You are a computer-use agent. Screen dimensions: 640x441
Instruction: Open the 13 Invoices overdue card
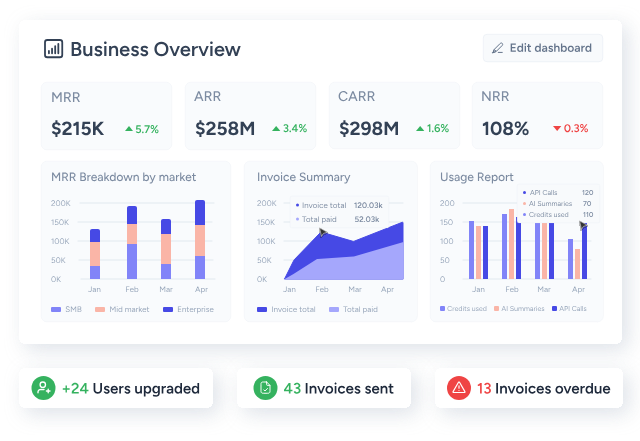529,388
